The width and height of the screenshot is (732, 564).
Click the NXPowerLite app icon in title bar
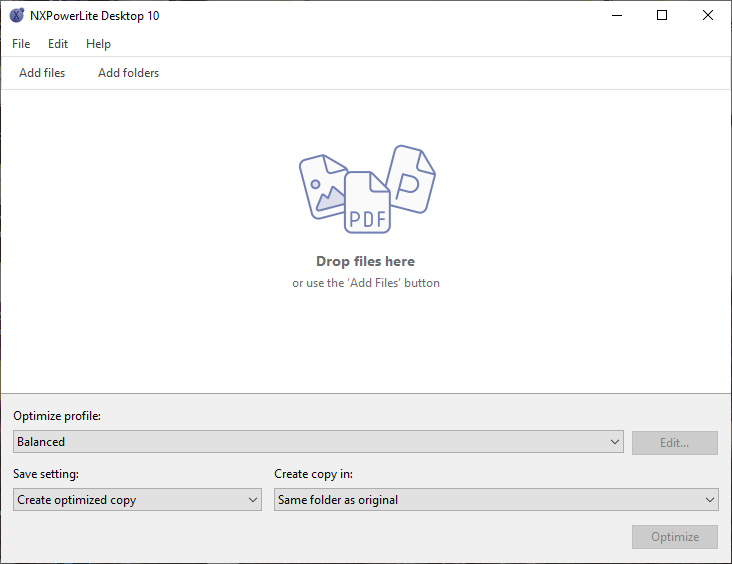17,15
